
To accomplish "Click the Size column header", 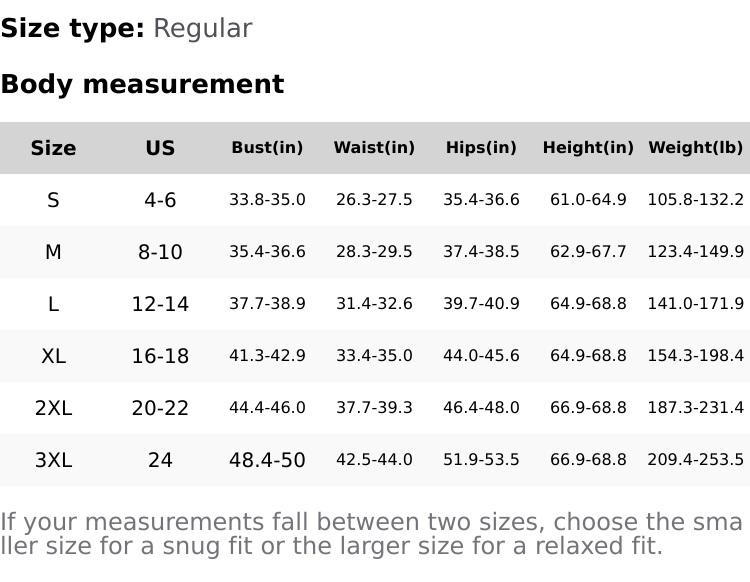I will 53,148.
